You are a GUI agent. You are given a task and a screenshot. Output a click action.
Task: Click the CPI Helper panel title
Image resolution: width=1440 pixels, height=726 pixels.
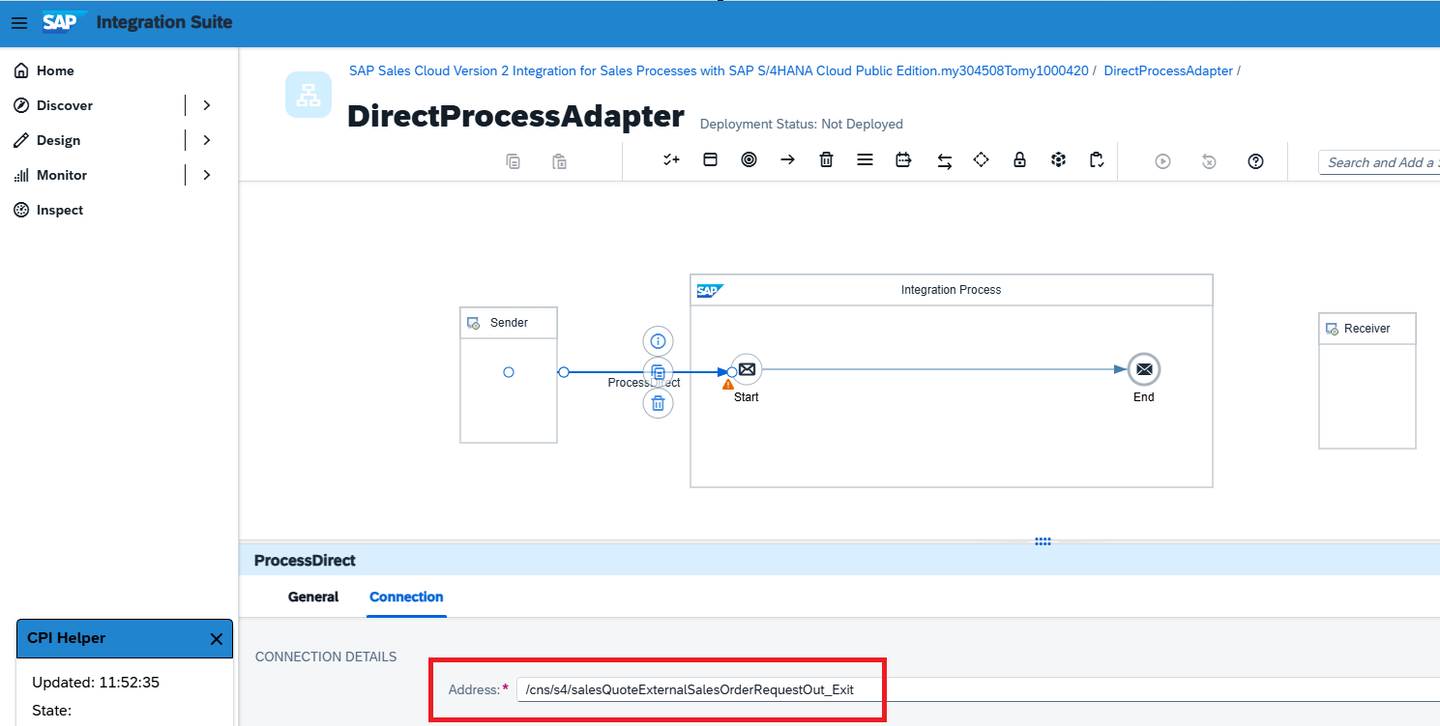[66, 638]
